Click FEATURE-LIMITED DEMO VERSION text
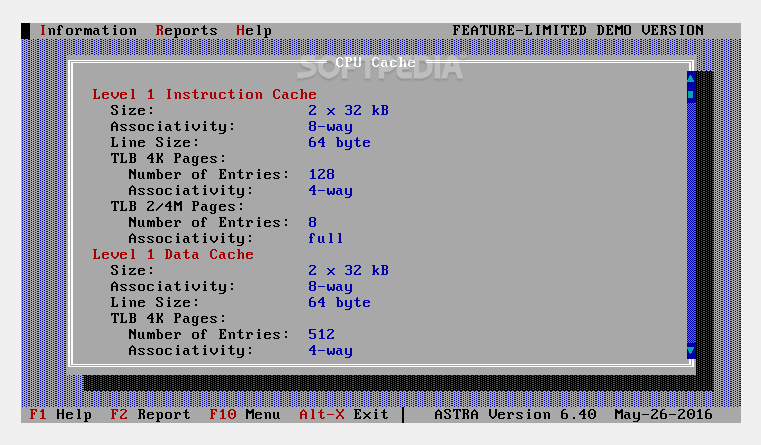The width and height of the screenshot is (761, 445). [578, 31]
